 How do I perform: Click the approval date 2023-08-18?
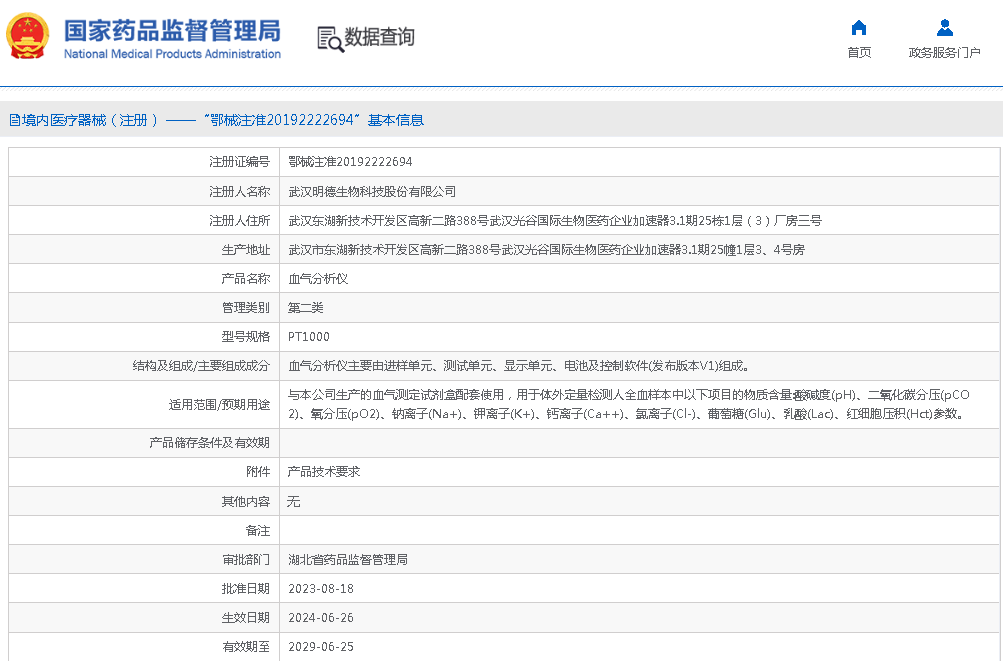click(x=320, y=589)
